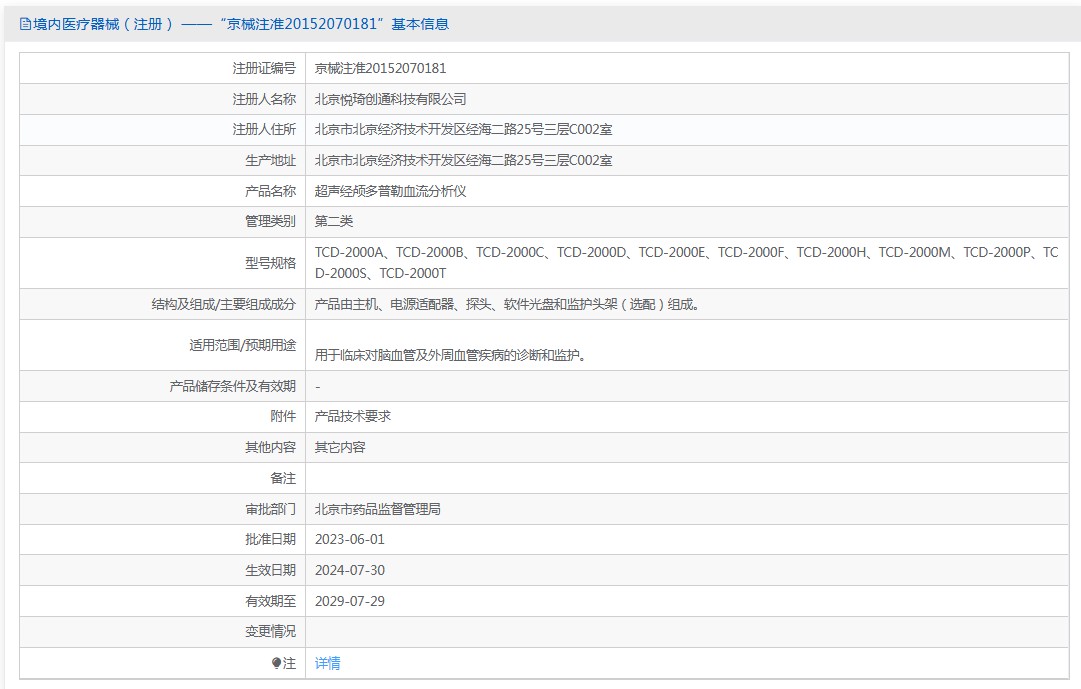Select management class value 第二类

click(x=334, y=221)
